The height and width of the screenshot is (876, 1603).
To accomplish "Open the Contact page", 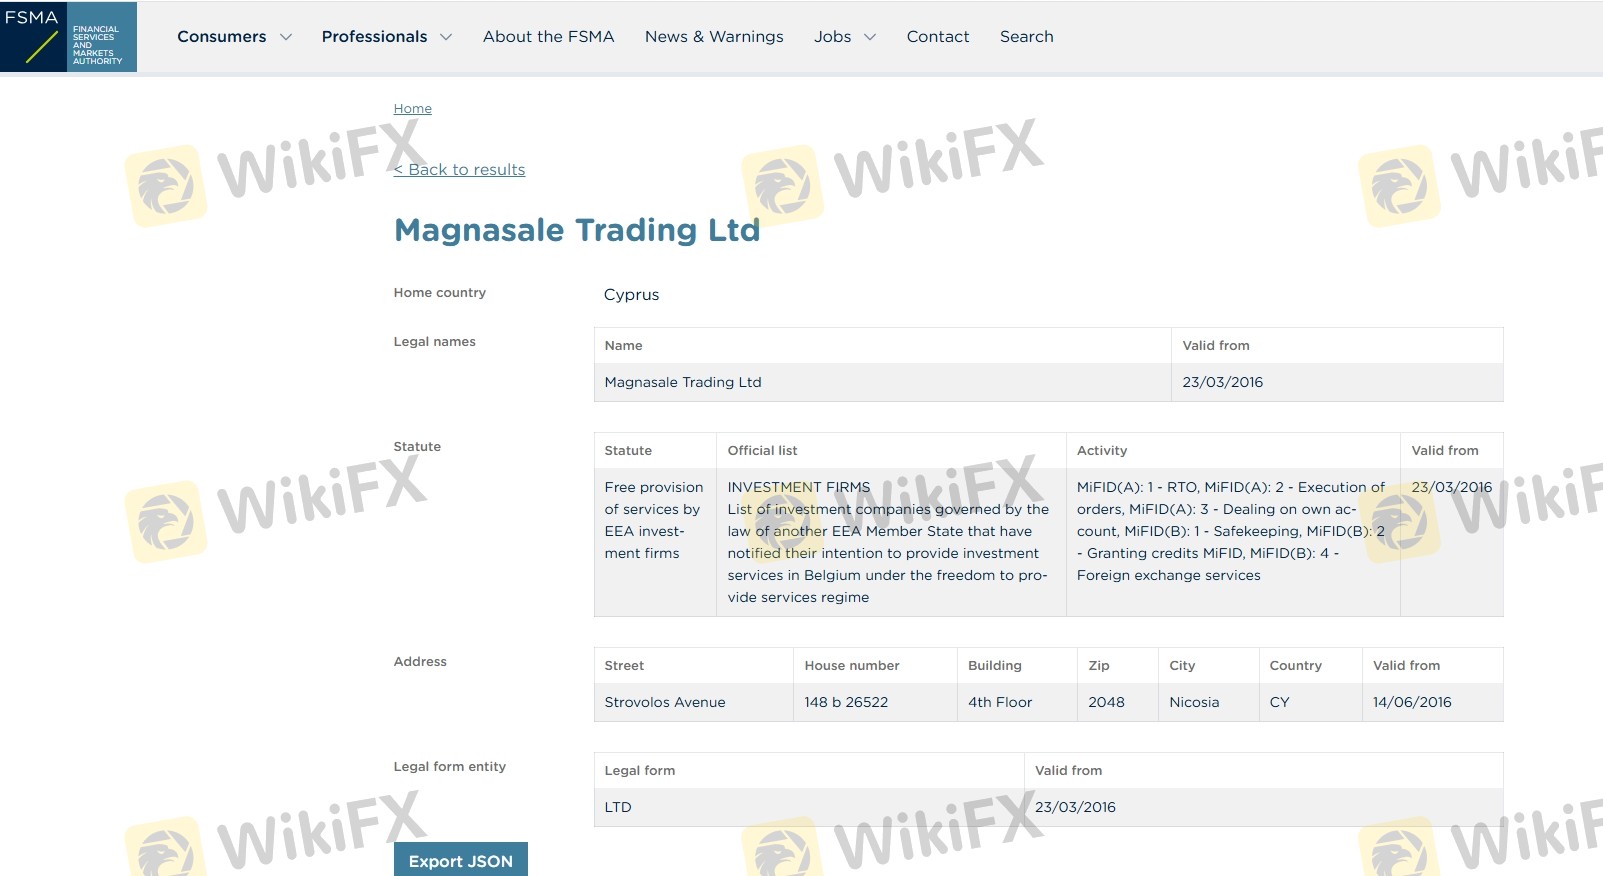I will pyautogui.click(x=938, y=37).
